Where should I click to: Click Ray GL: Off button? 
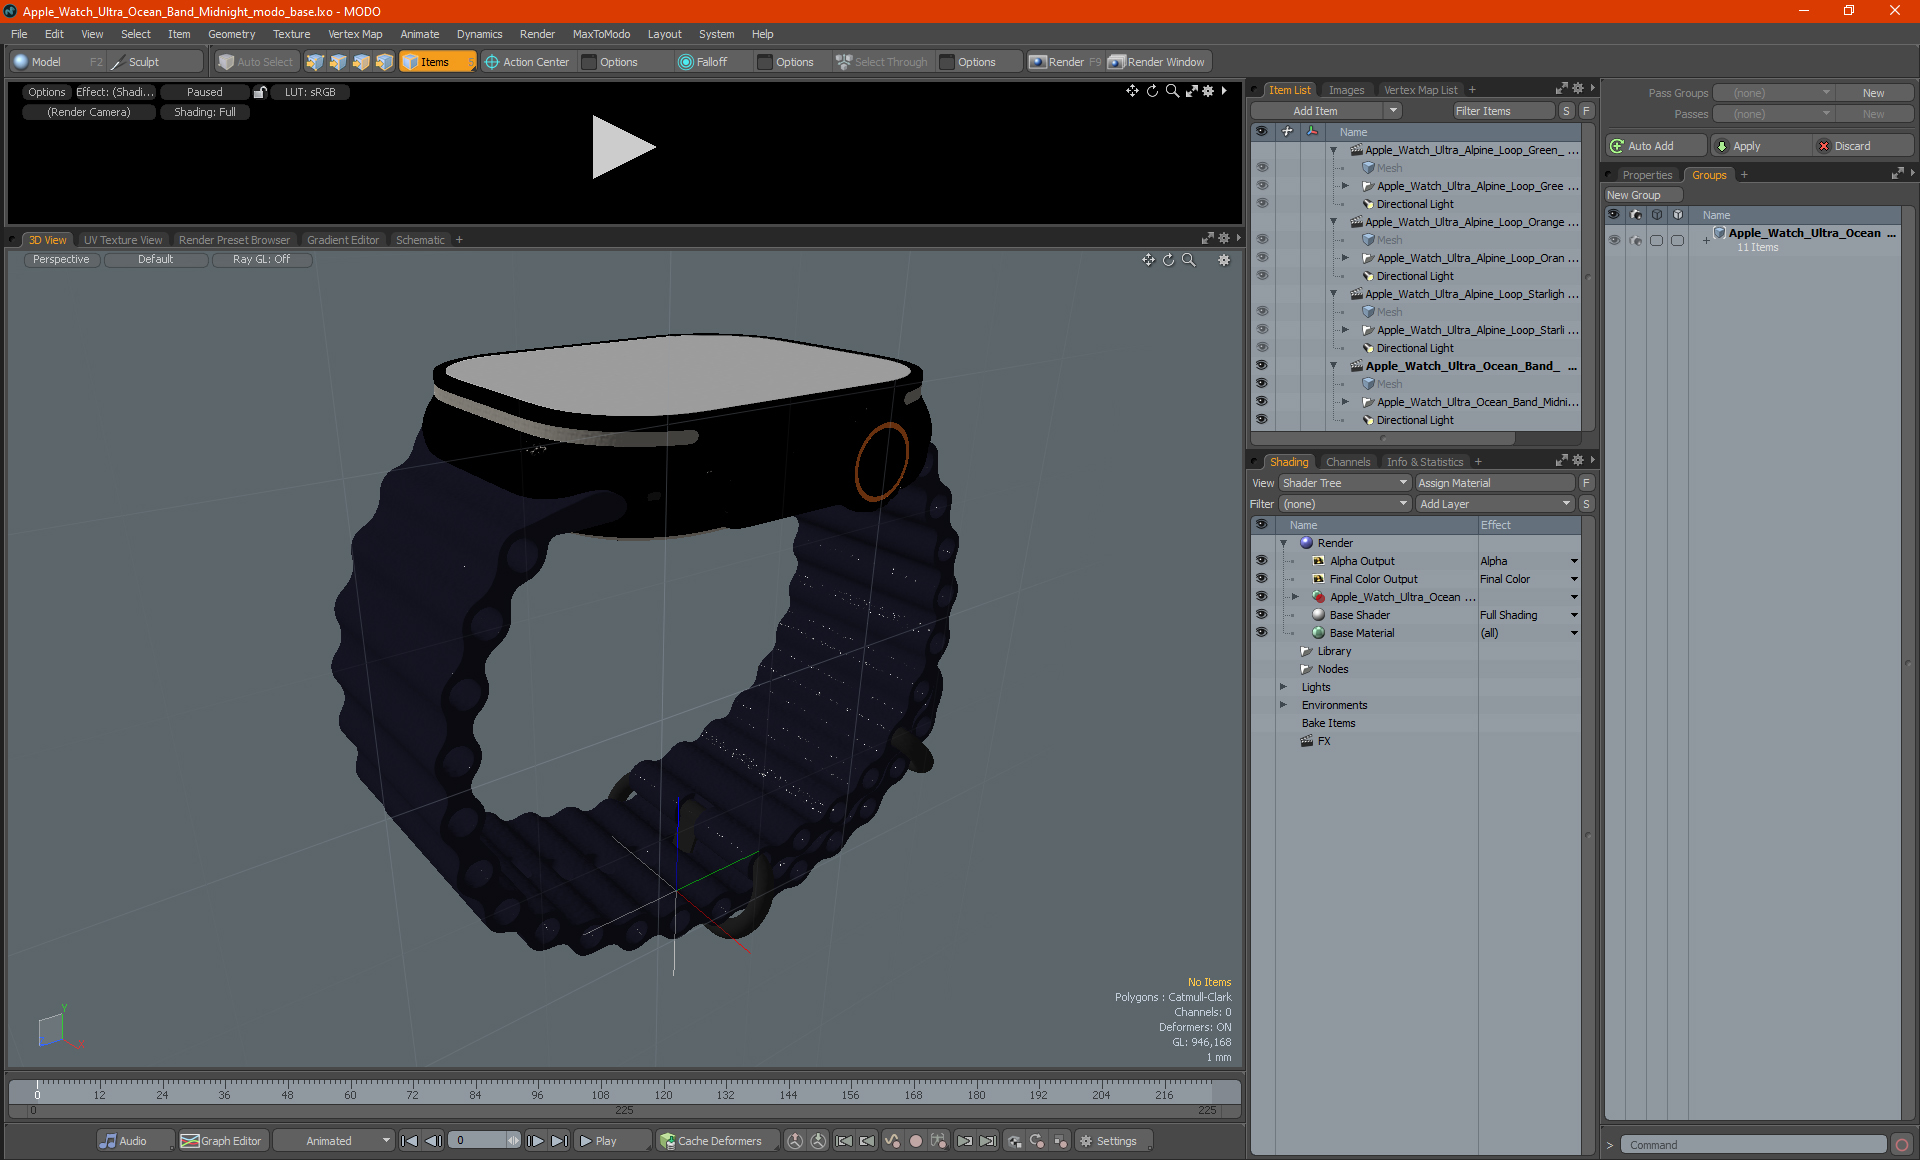point(262,259)
